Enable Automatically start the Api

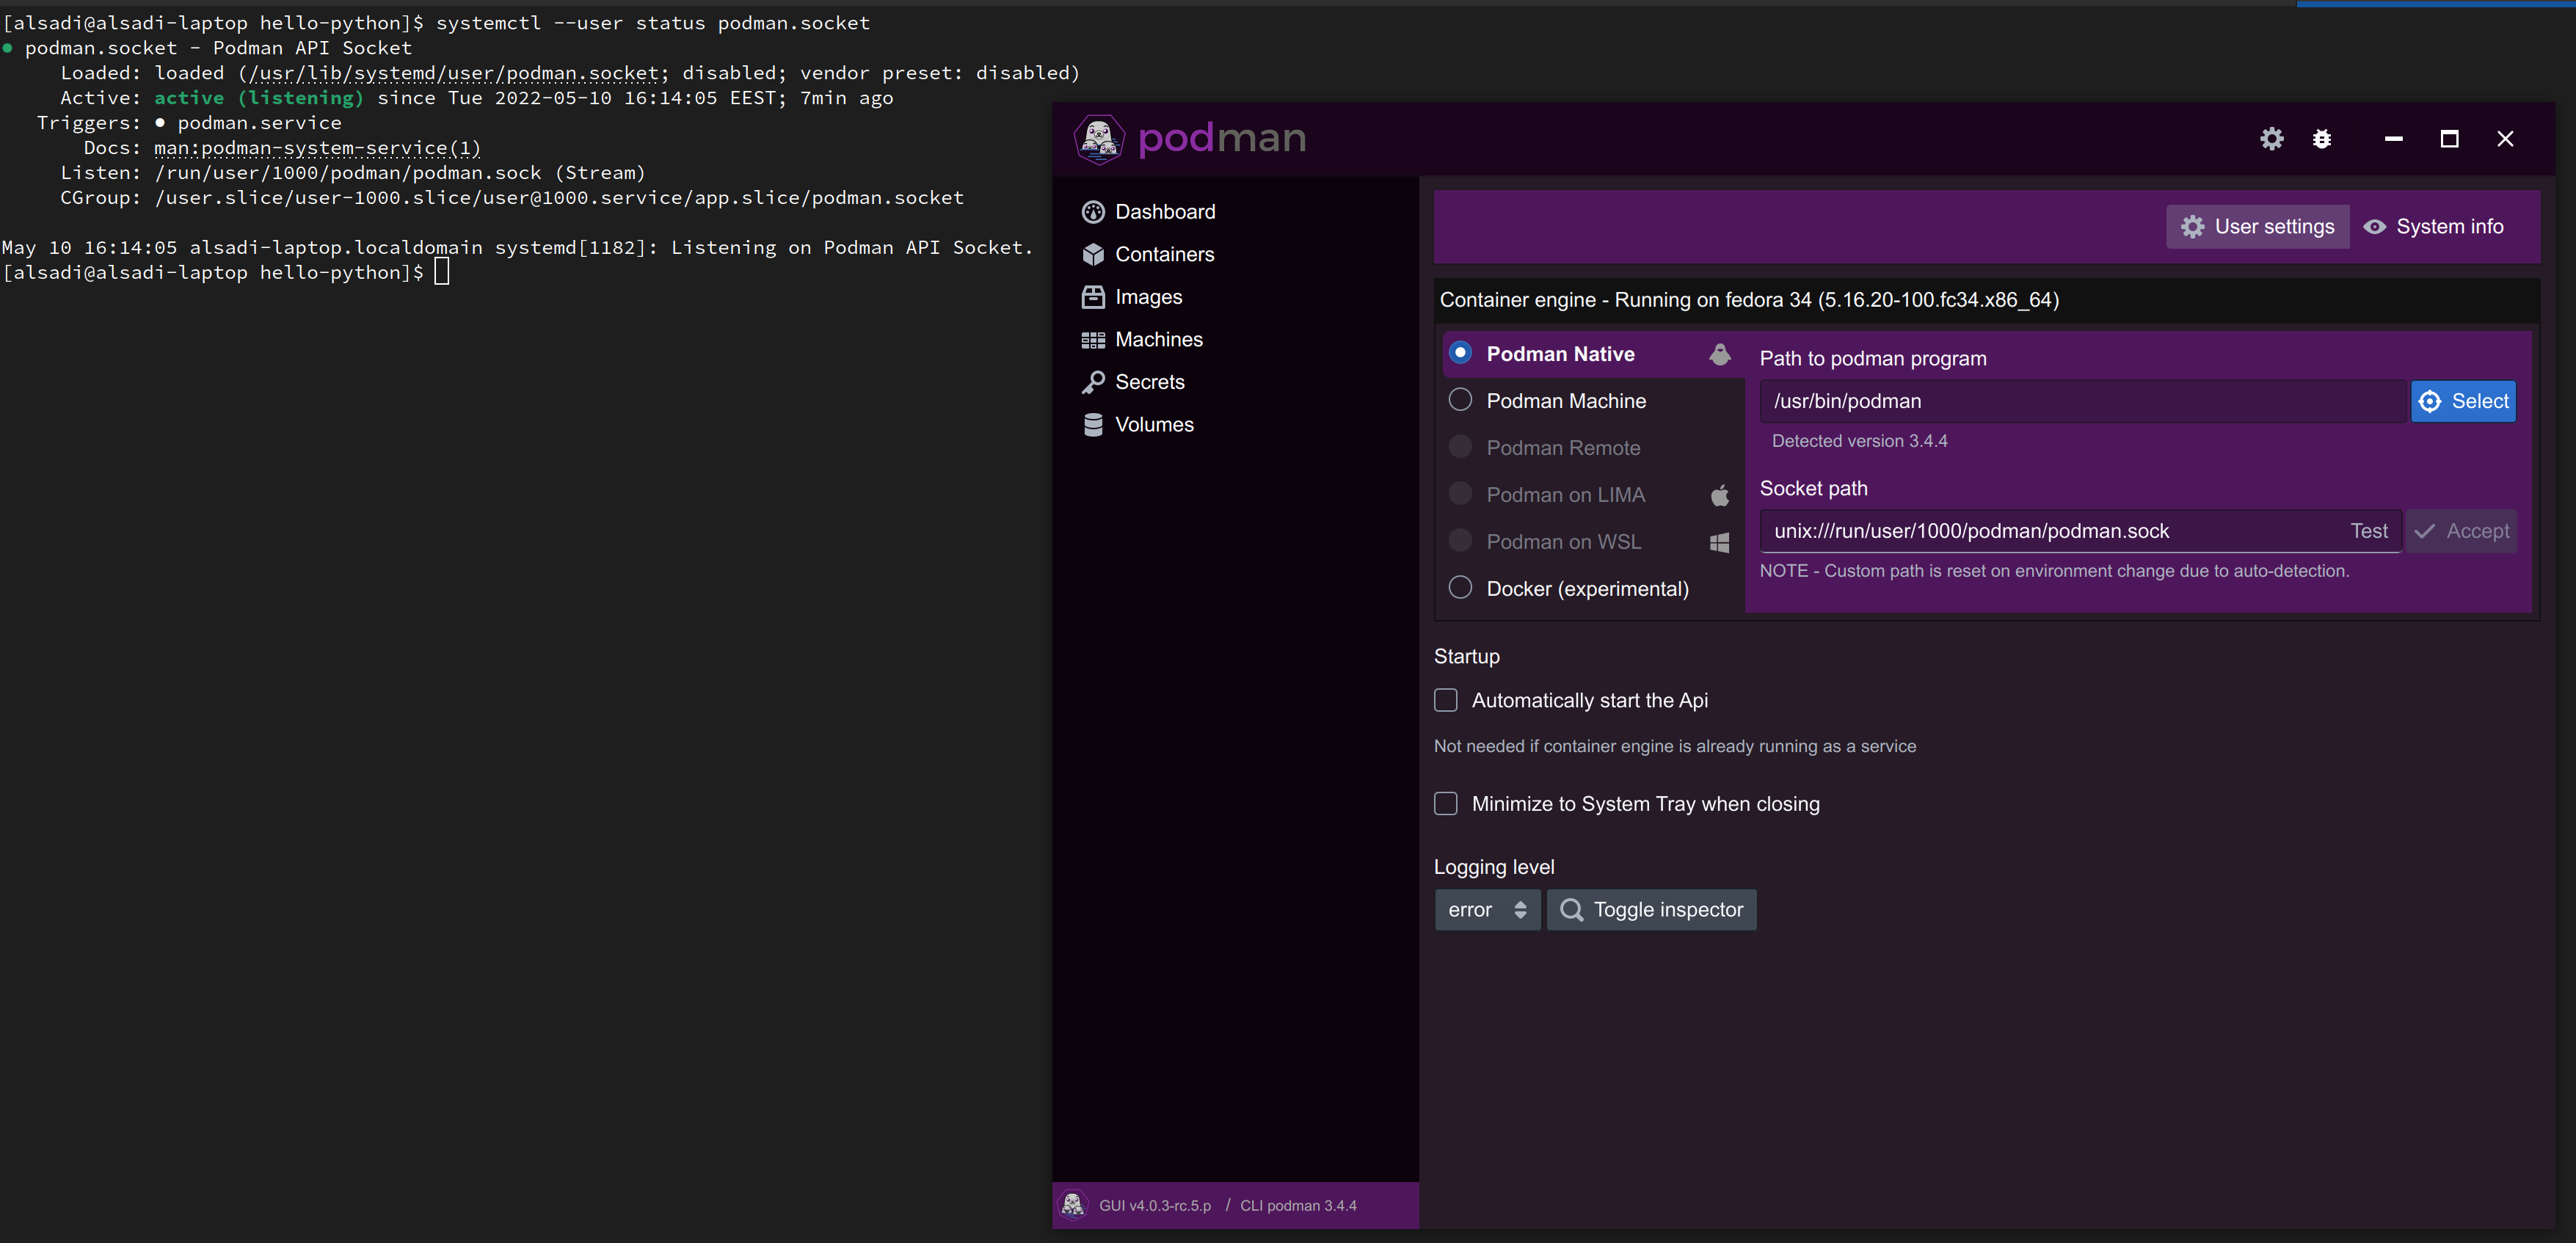[x=1445, y=700]
